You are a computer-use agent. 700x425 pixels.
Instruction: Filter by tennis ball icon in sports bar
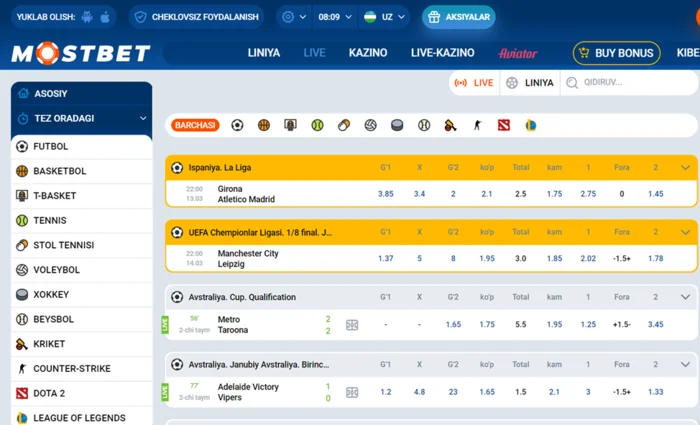pos(317,125)
